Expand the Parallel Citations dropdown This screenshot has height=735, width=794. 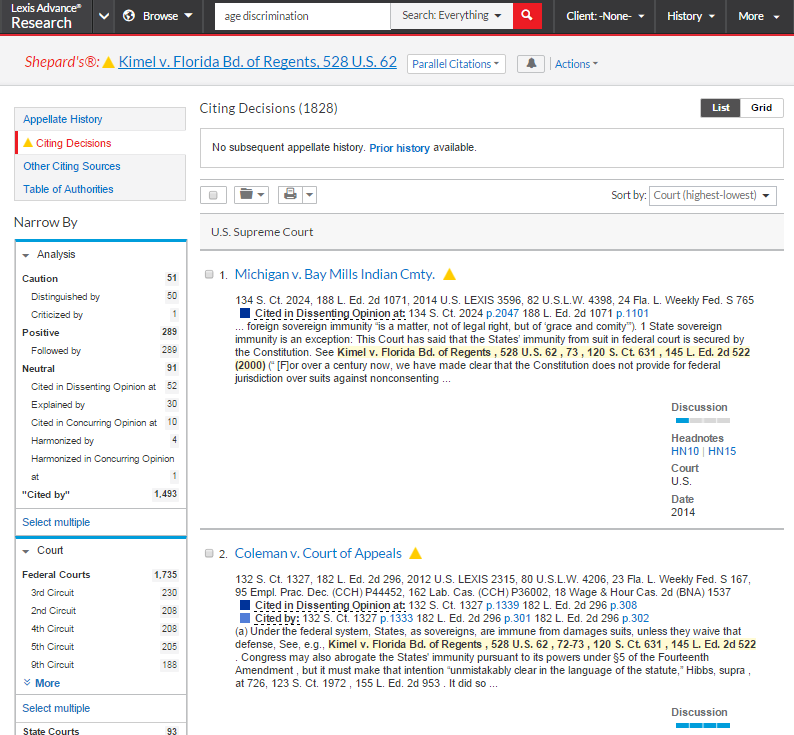click(456, 64)
